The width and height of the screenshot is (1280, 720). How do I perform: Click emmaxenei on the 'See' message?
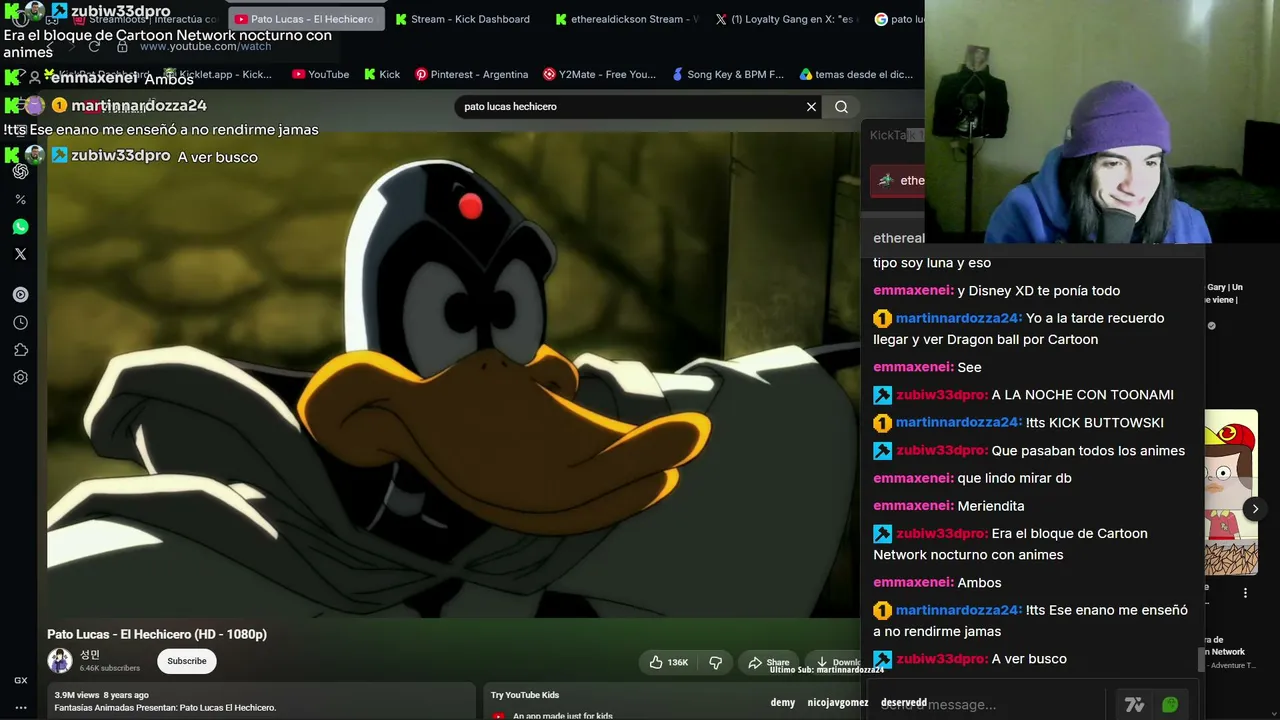(913, 367)
